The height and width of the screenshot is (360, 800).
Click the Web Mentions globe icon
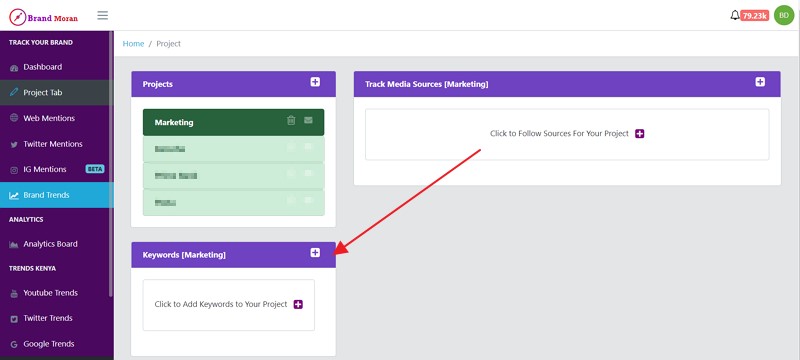point(14,118)
